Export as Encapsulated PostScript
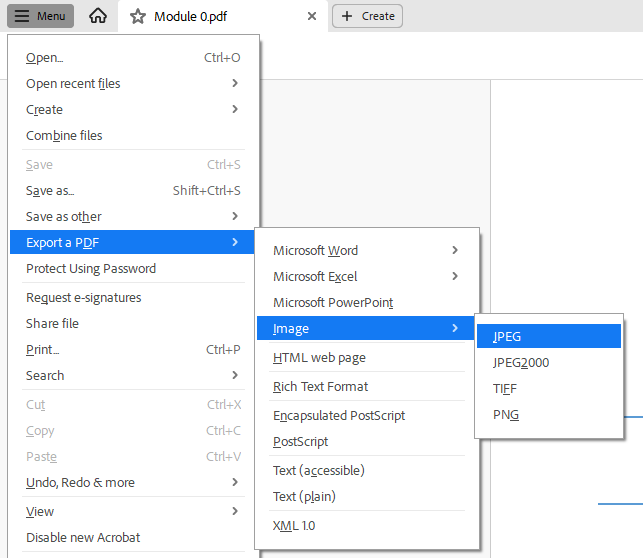The image size is (643, 558). 366,416
